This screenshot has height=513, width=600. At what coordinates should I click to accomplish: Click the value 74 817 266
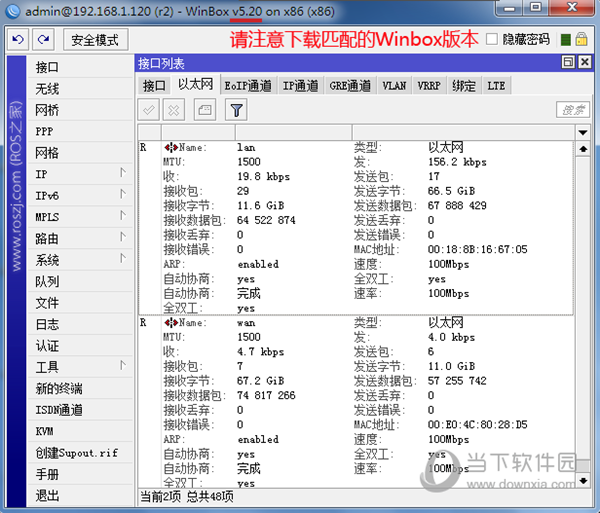266,396
